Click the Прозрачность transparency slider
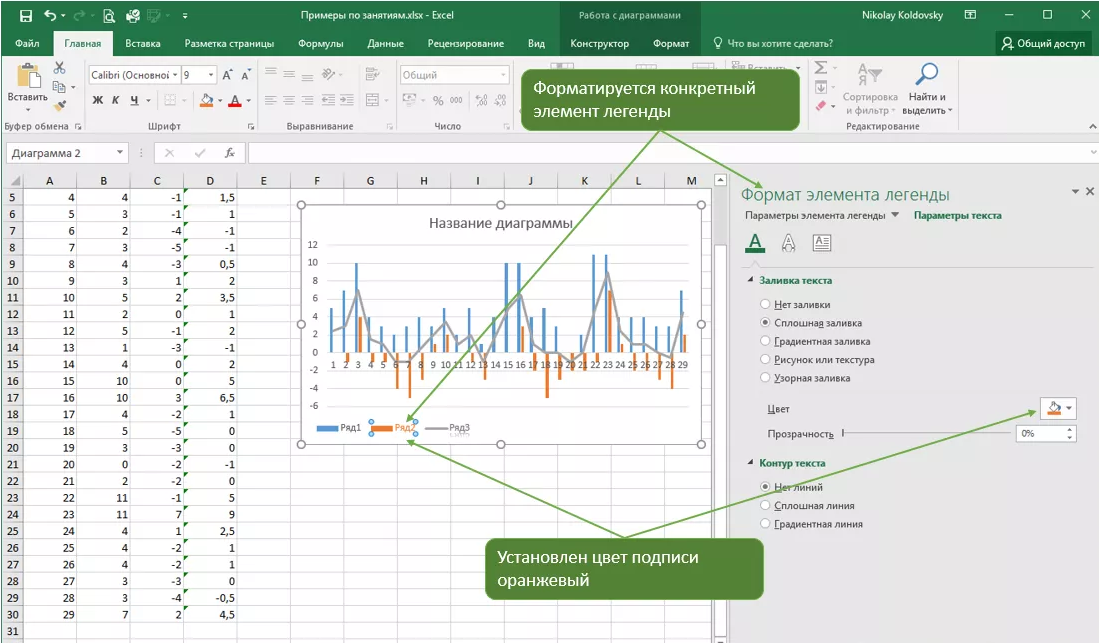The image size is (1099, 643). pos(925,433)
